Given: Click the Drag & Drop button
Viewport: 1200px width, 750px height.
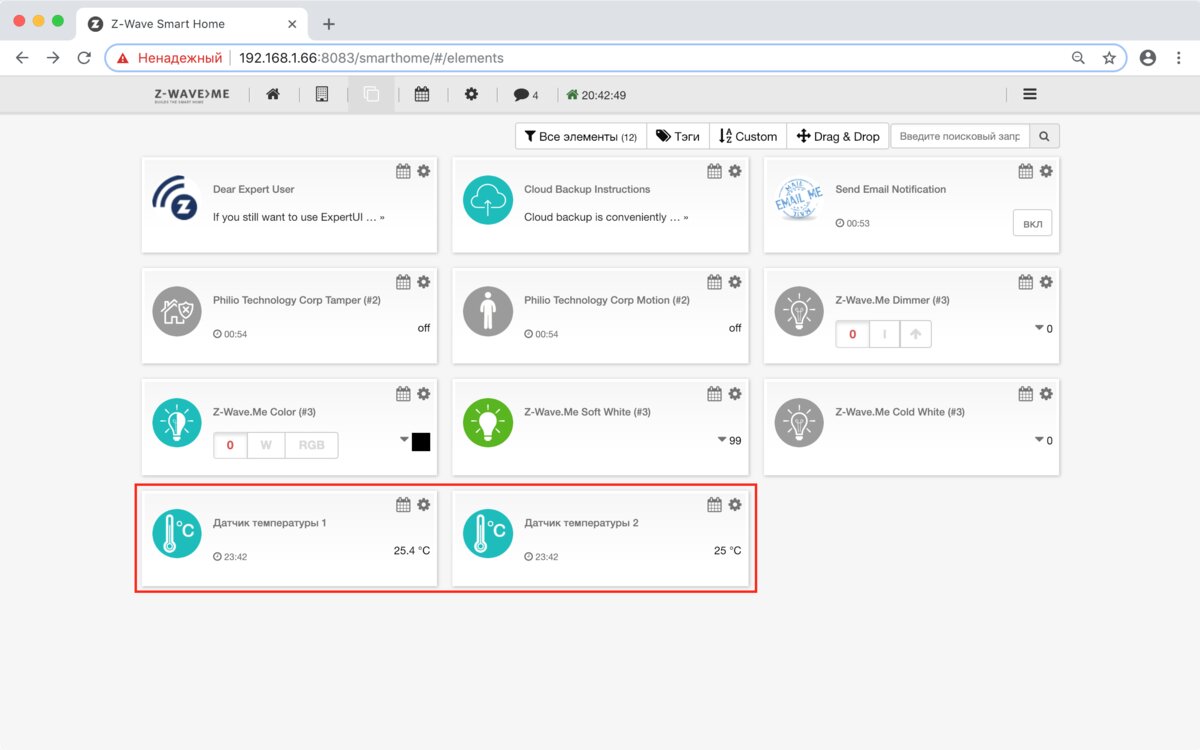Looking at the screenshot, I should pyautogui.click(x=837, y=136).
